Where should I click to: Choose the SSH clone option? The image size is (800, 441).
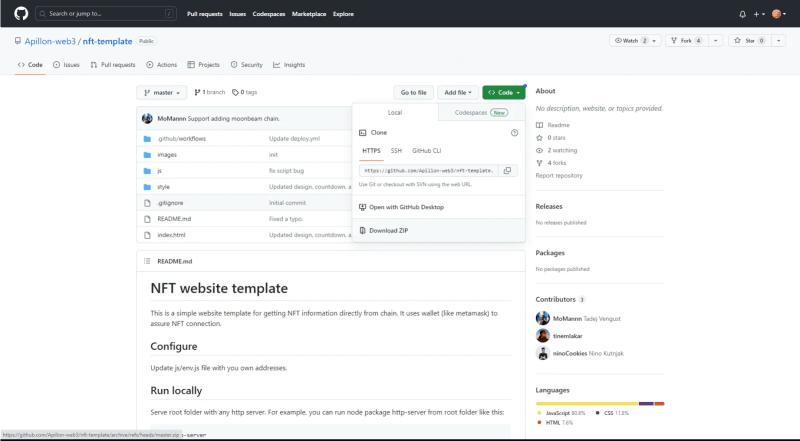coord(396,151)
